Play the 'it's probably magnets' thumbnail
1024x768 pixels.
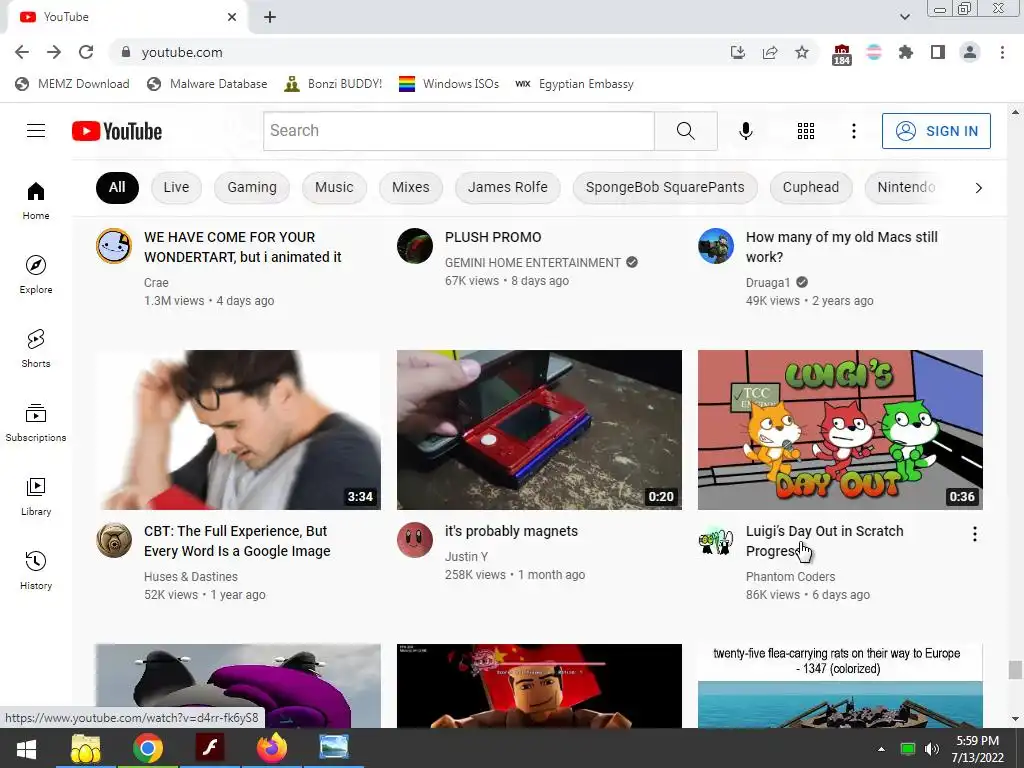tap(539, 430)
